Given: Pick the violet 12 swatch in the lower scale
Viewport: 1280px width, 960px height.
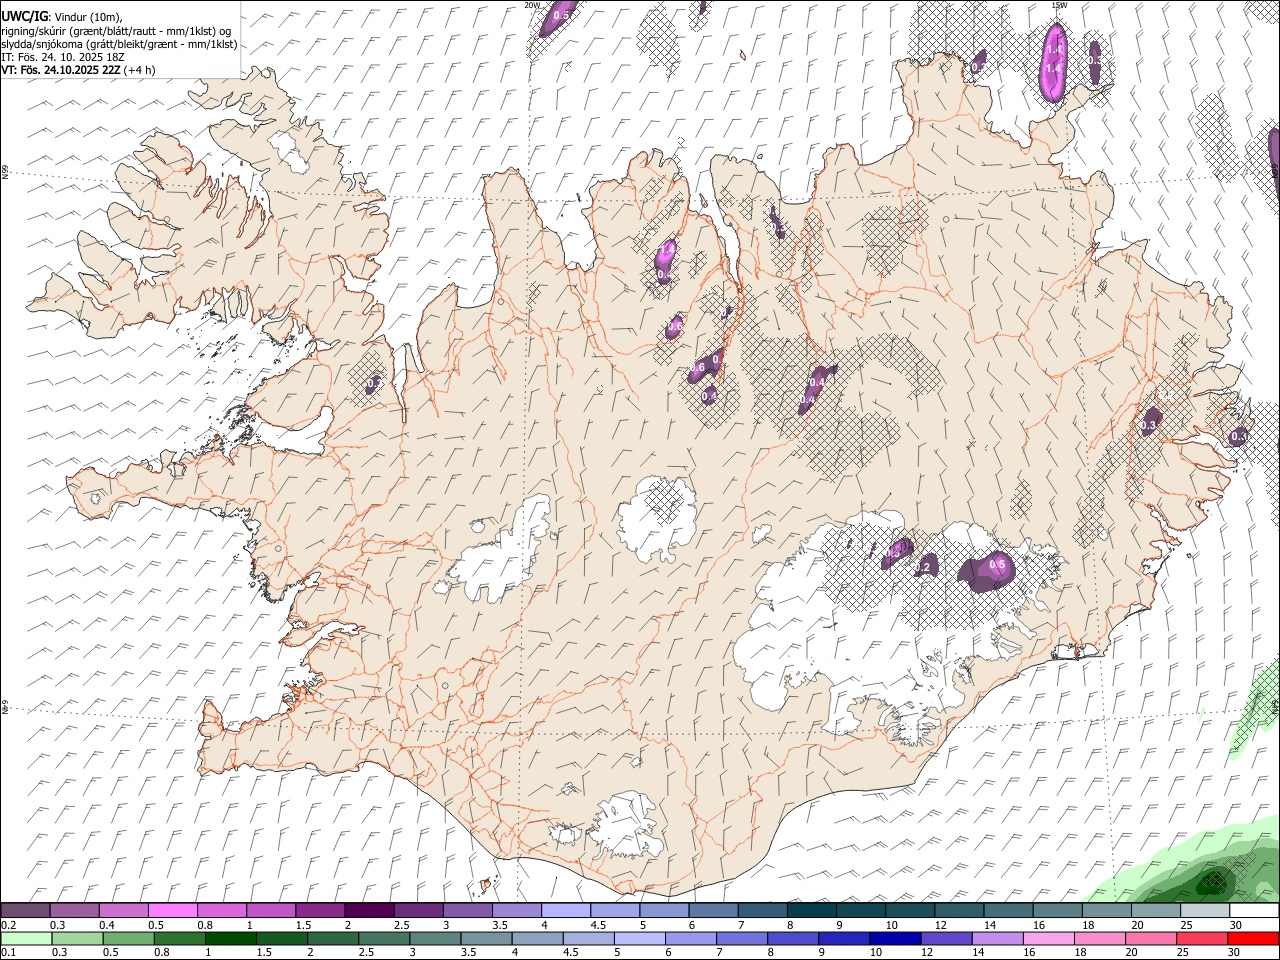Looking at the screenshot, I should (946, 938).
